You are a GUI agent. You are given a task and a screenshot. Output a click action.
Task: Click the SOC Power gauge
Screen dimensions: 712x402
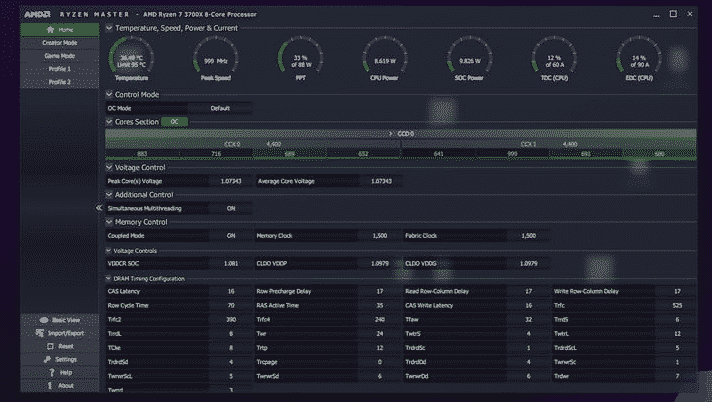(x=470, y=60)
